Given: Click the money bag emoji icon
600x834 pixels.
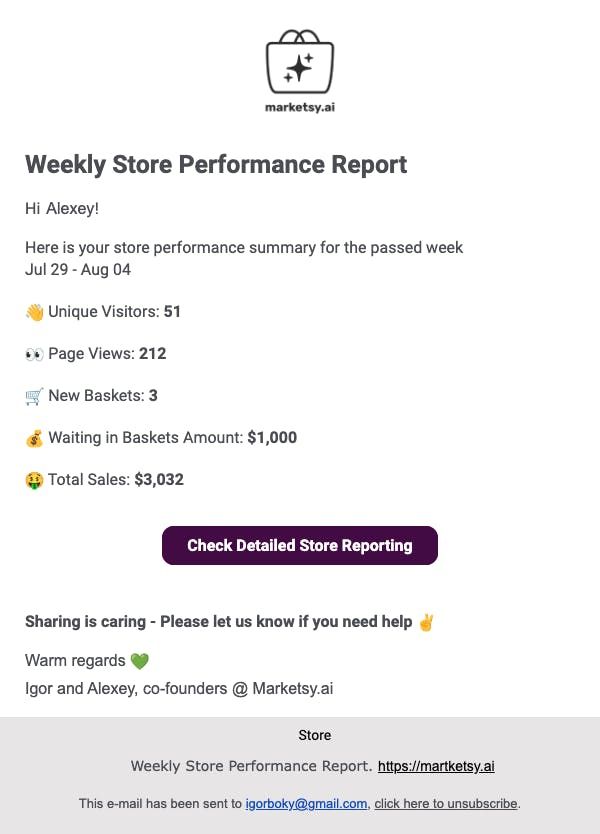Looking at the screenshot, I should pyautogui.click(x=35, y=438).
